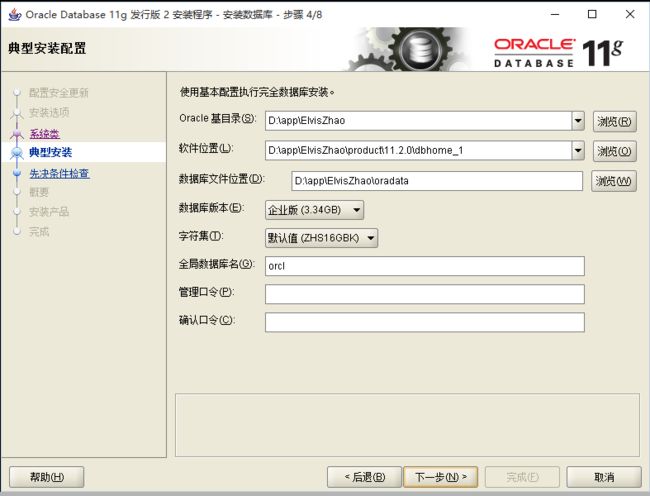Click the global database name field containing orcl

tap(425, 266)
